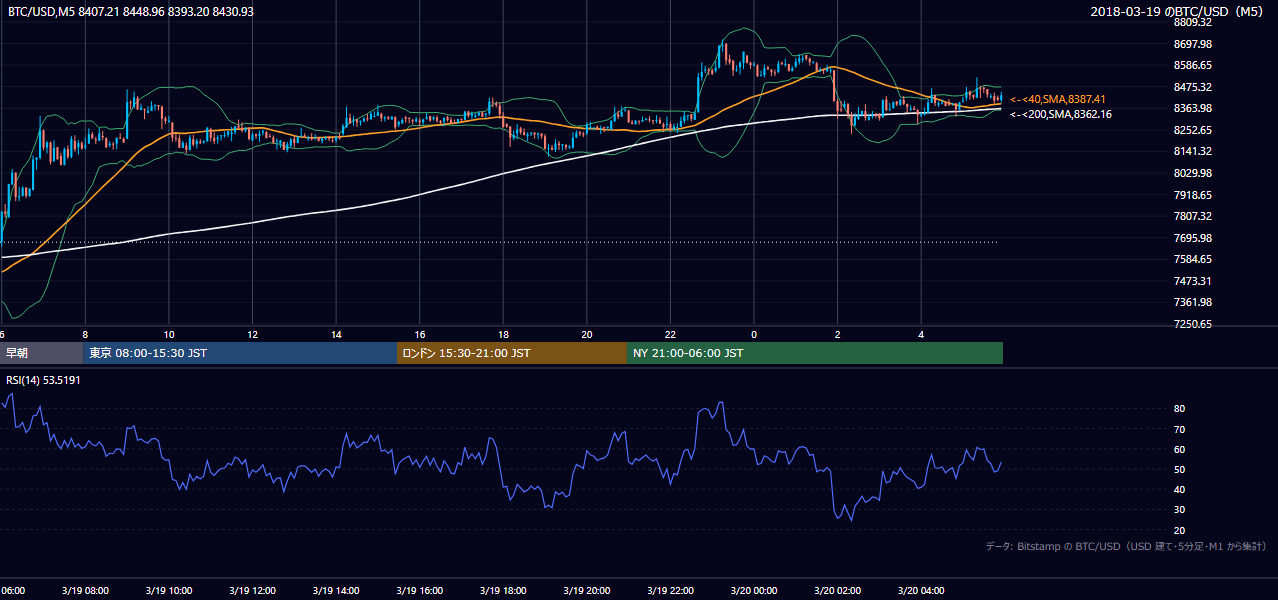This screenshot has width=1278, height=600.
Task: Click the 3/20 04:00 date axis label
Action: point(919,591)
